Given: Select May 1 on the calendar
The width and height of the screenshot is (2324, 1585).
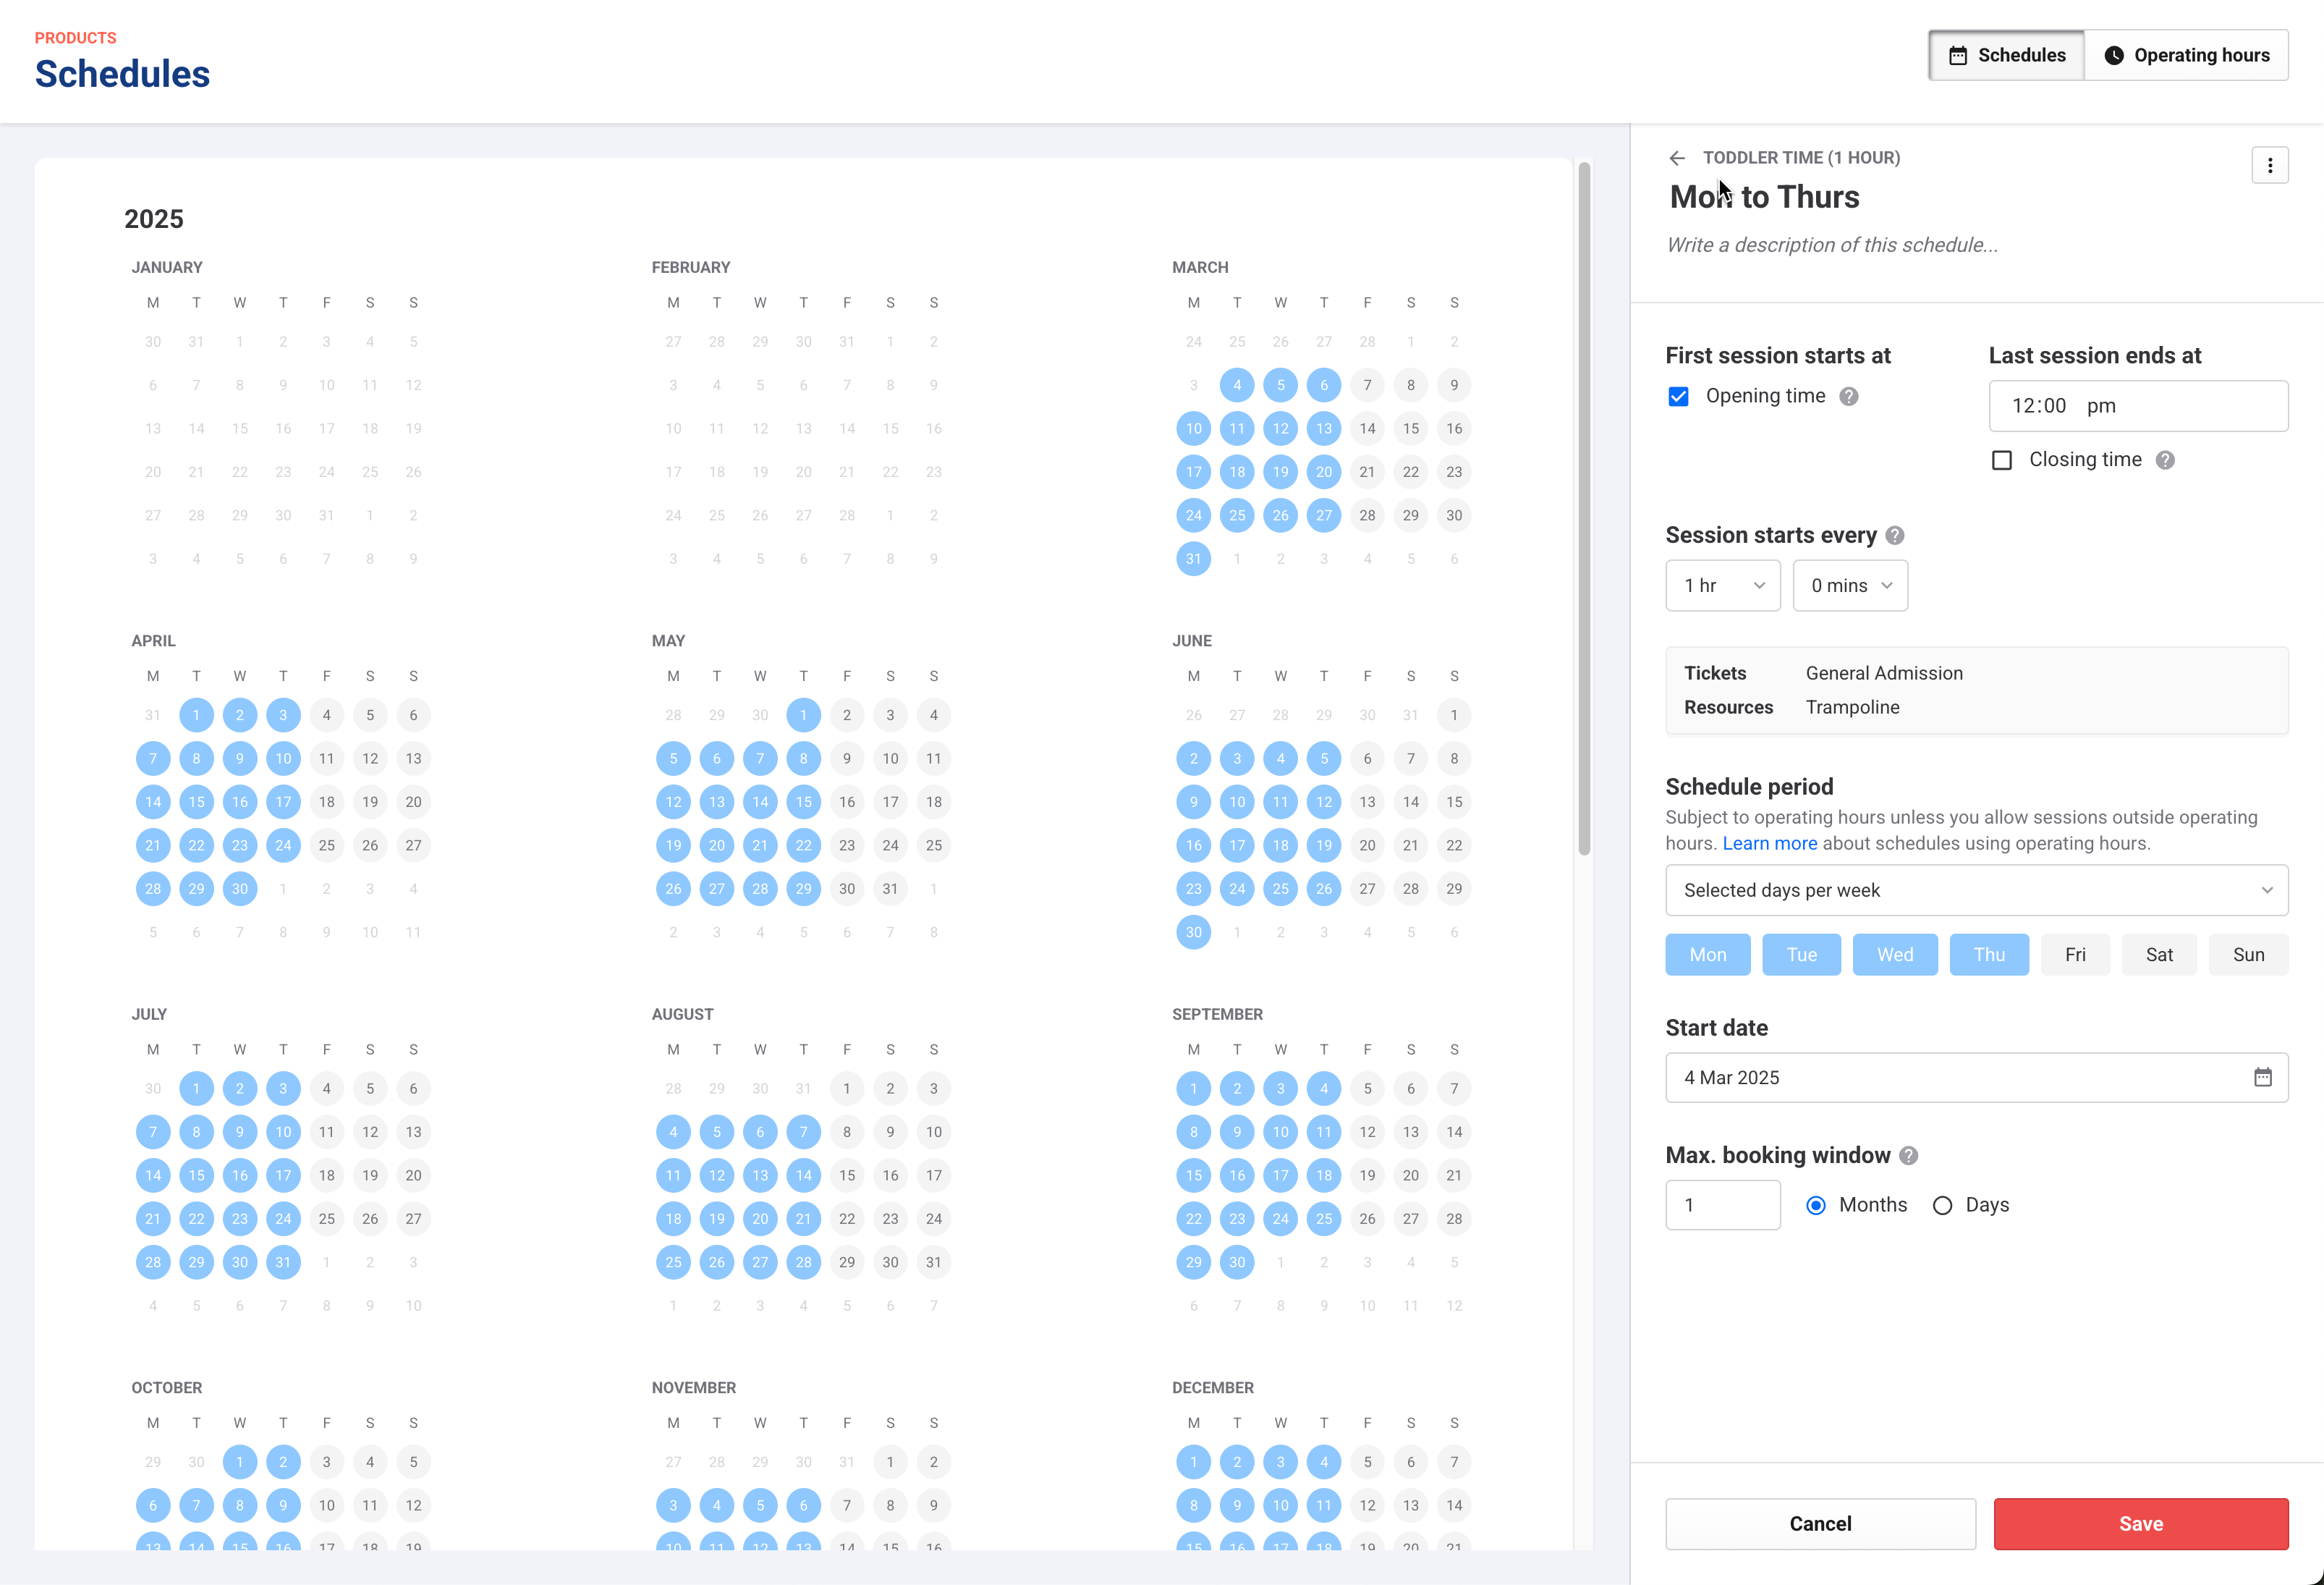Looking at the screenshot, I should [x=803, y=716].
